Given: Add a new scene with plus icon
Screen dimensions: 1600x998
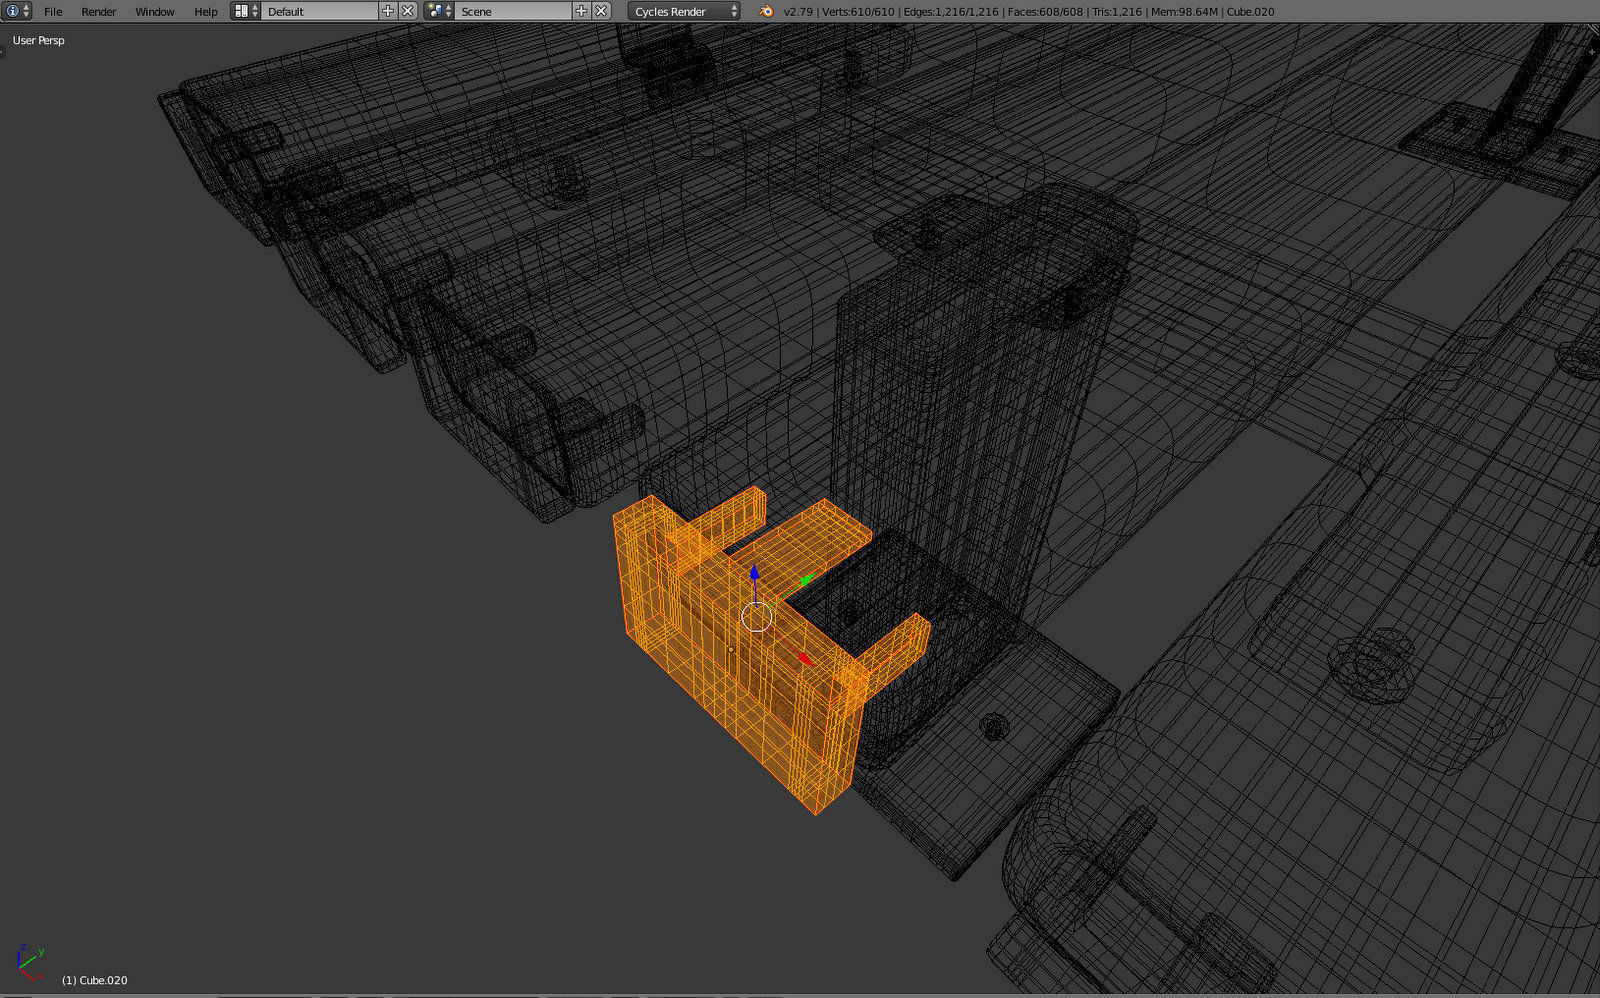Looking at the screenshot, I should pos(581,11).
